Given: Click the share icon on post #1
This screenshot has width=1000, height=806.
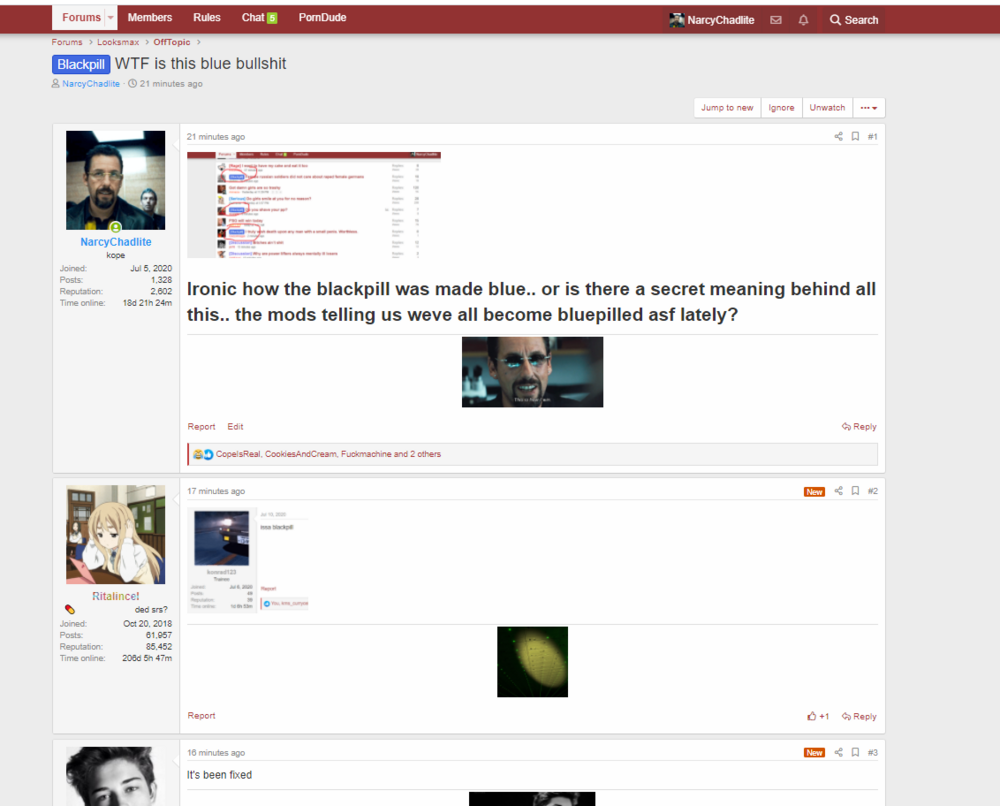Looking at the screenshot, I should (838, 137).
